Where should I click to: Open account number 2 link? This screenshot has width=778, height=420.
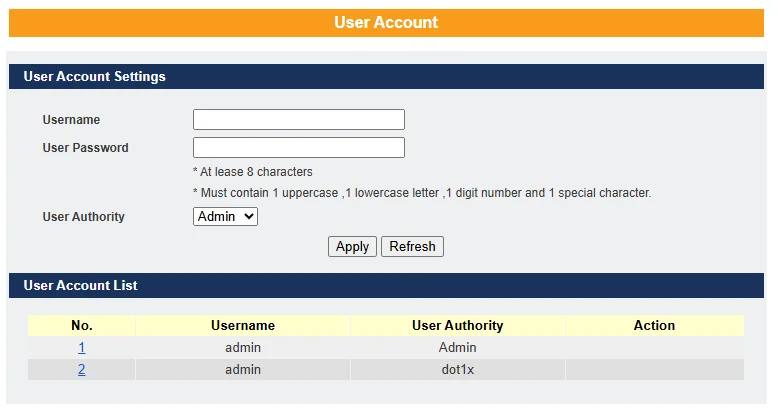coord(81,369)
